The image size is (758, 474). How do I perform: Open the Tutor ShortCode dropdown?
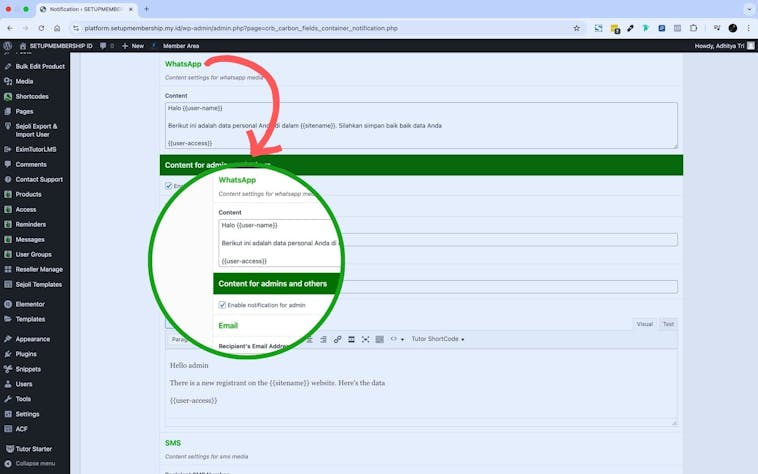438,339
